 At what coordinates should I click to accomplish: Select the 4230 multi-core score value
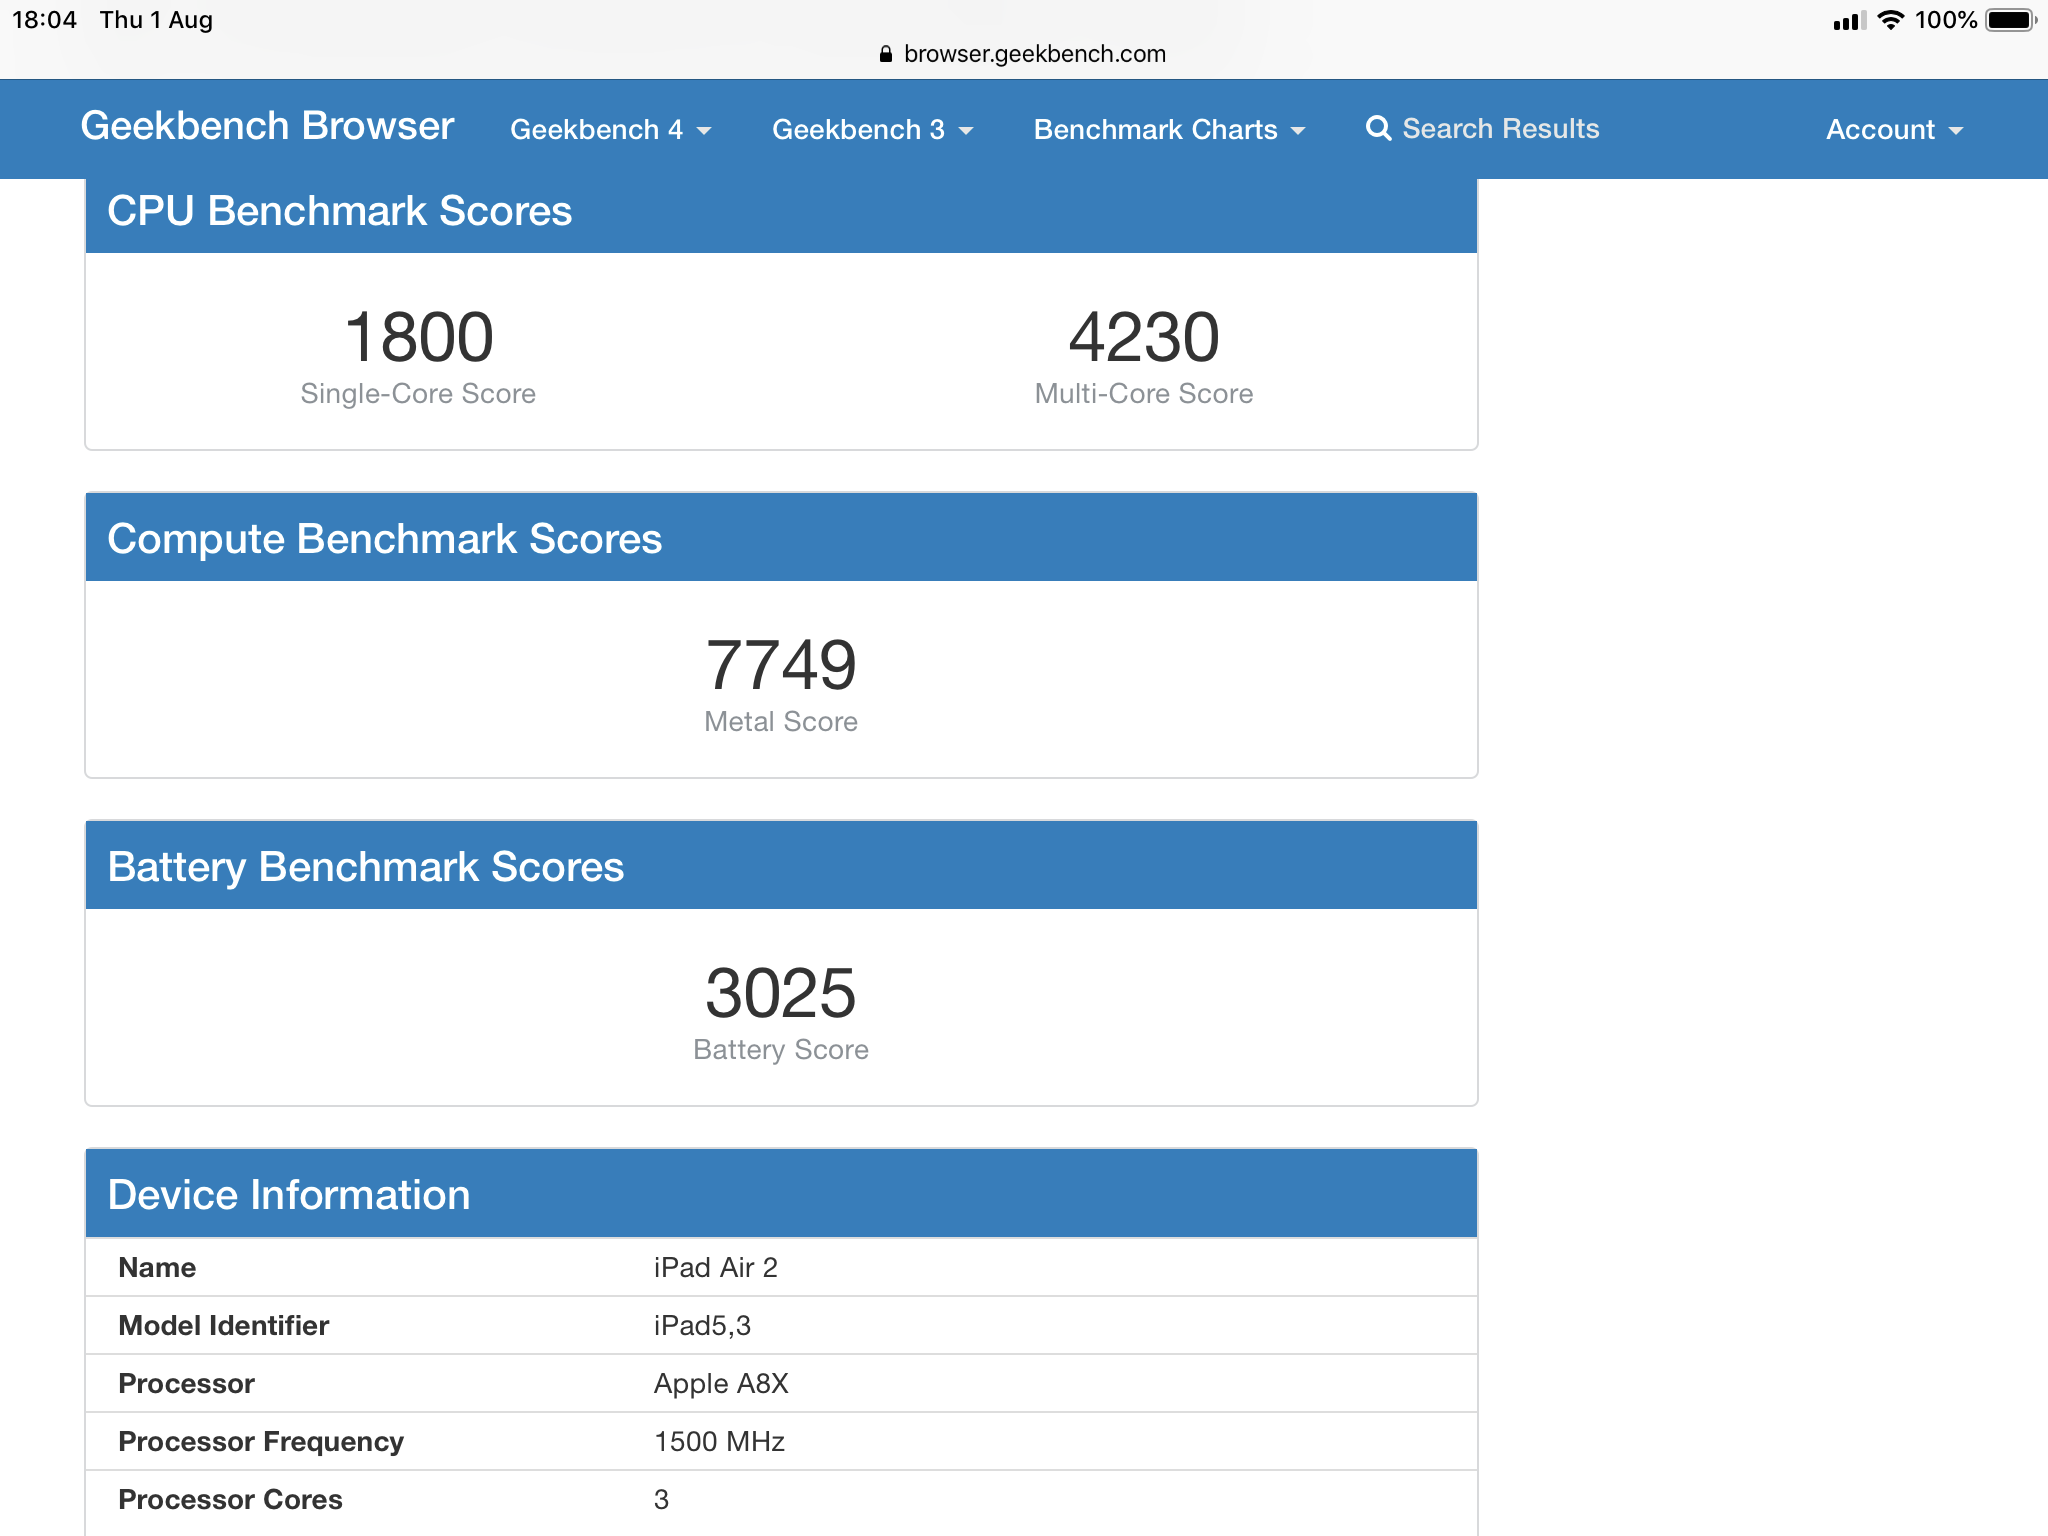1144,338
